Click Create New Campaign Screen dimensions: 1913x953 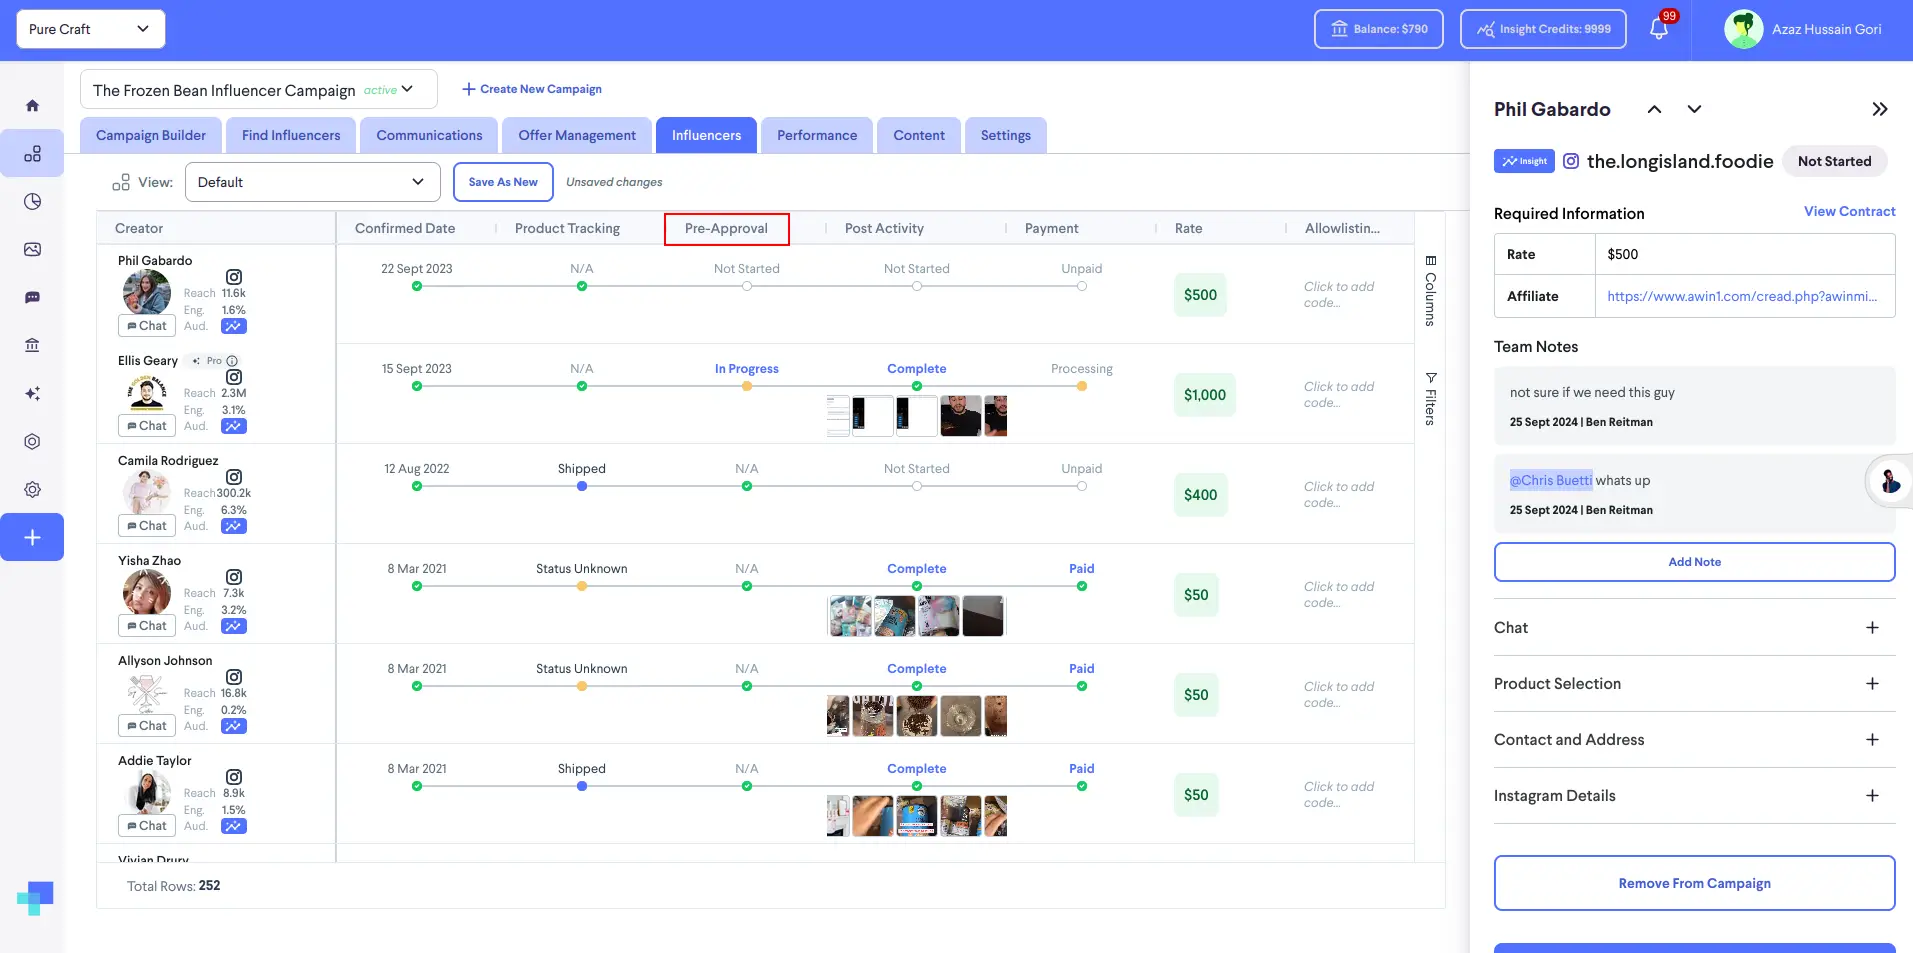[532, 89]
